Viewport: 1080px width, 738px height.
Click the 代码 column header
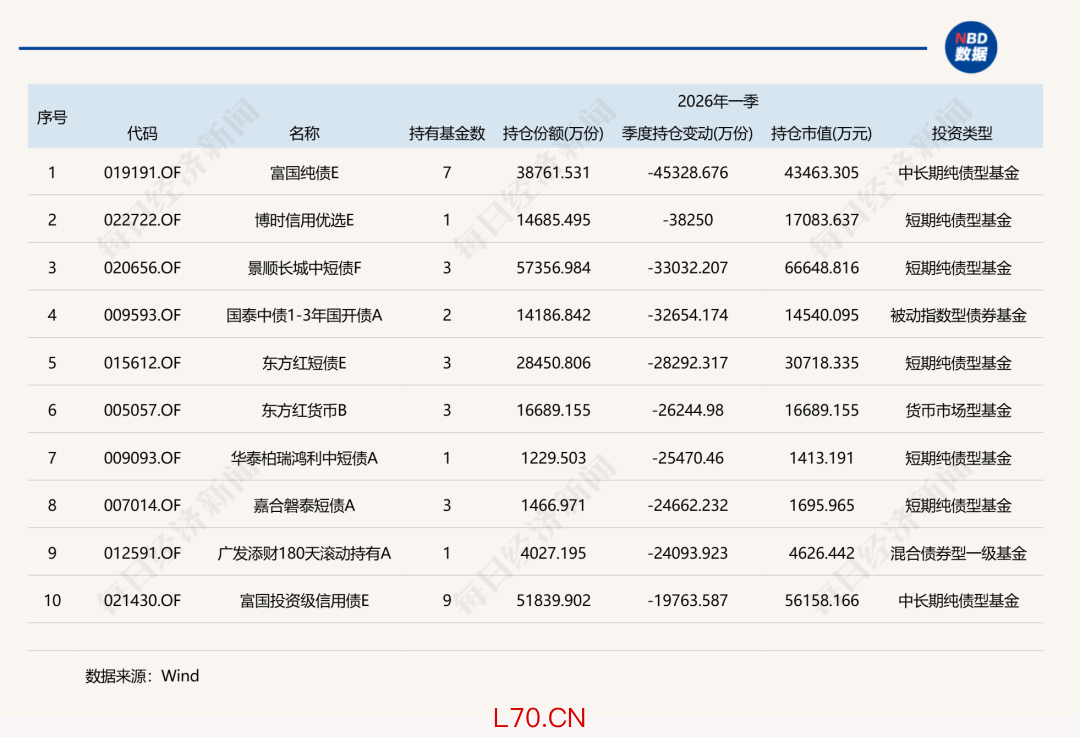(142, 133)
